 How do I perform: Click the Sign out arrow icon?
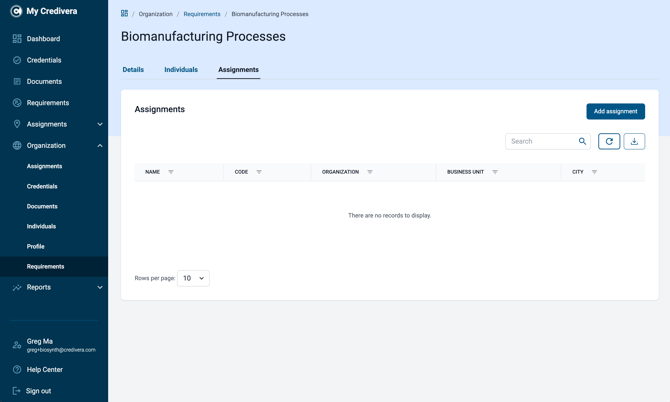[16, 391]
